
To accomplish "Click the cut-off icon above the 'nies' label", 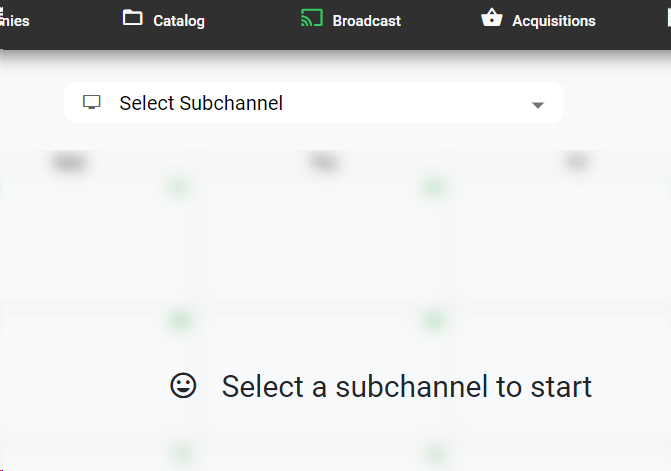I will coord(4,9).
